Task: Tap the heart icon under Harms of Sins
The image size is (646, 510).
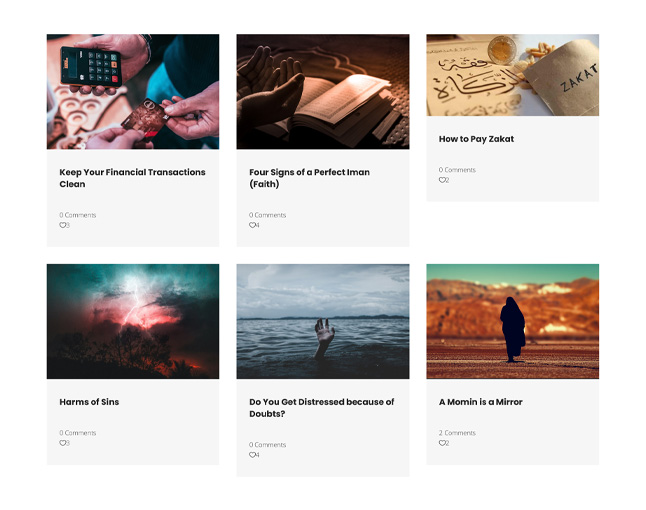Action: click(x=63, y=443)
